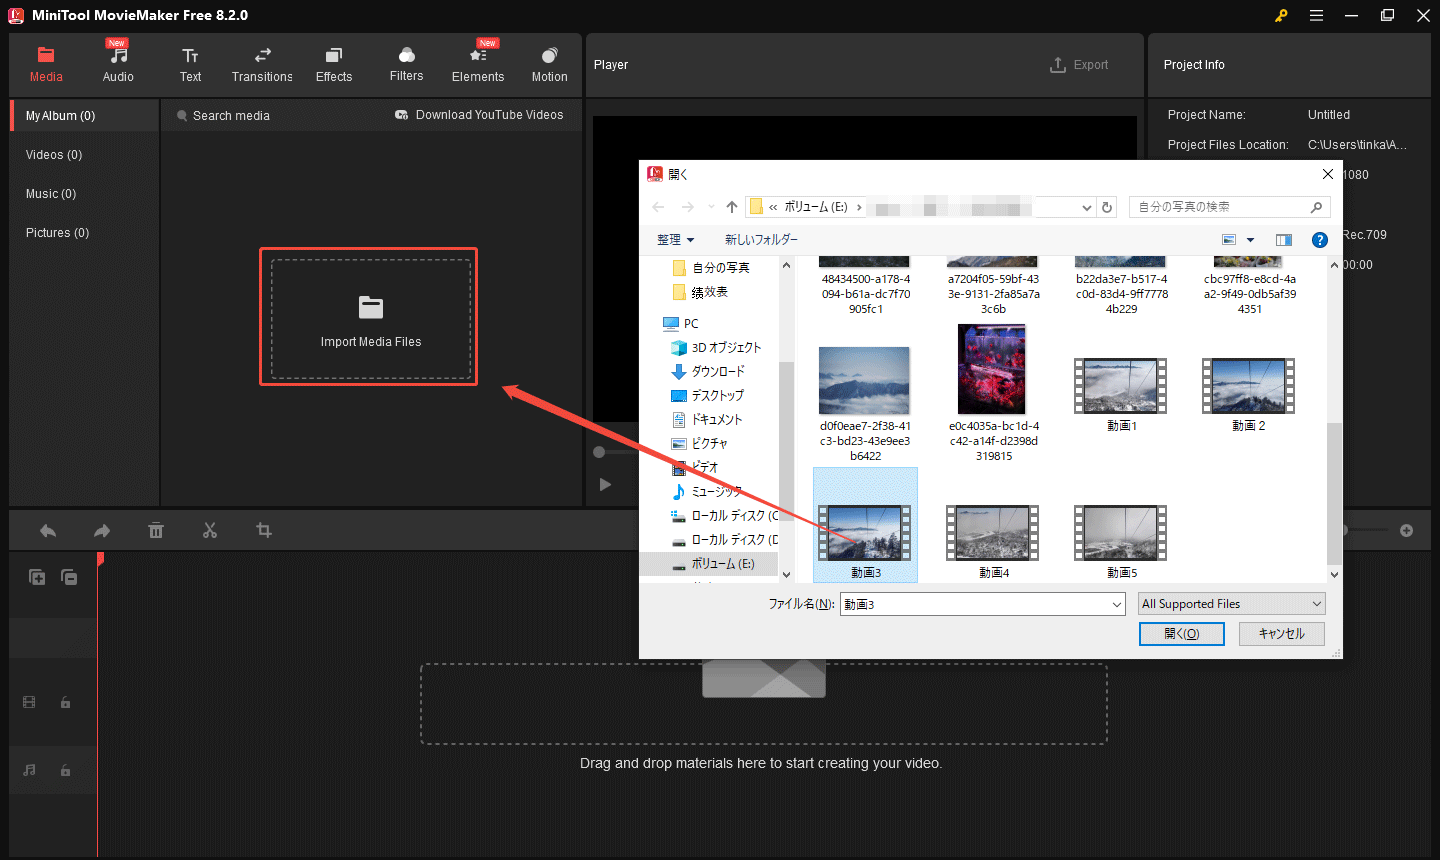Open the hamburger menu in title bar
The image size is (1440, 860).
[1316, 15]
